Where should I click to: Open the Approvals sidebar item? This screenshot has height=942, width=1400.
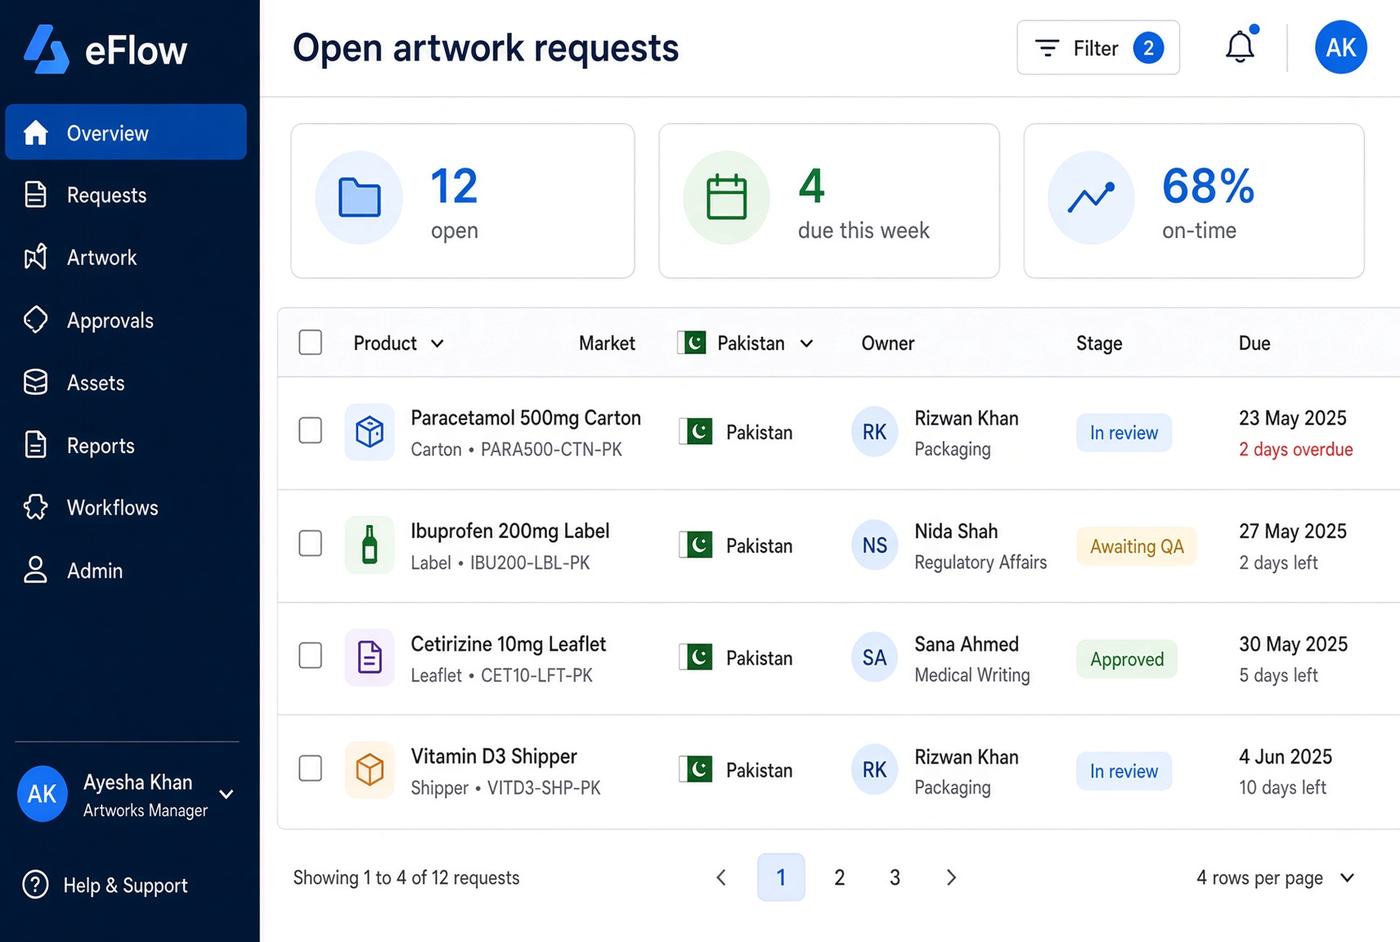126,320
